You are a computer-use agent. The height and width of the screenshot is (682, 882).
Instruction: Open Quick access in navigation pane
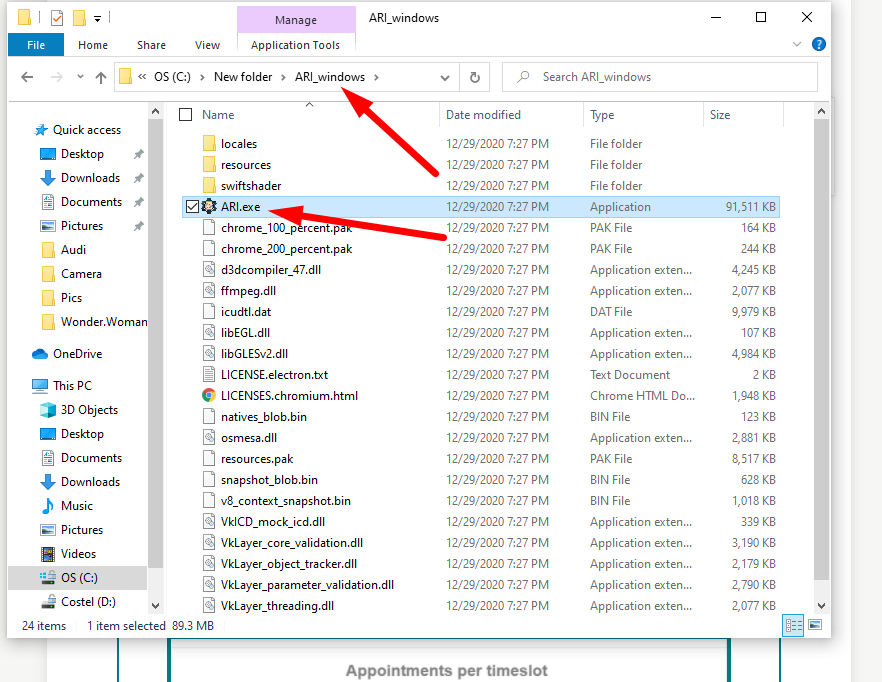tap(87, 130)
